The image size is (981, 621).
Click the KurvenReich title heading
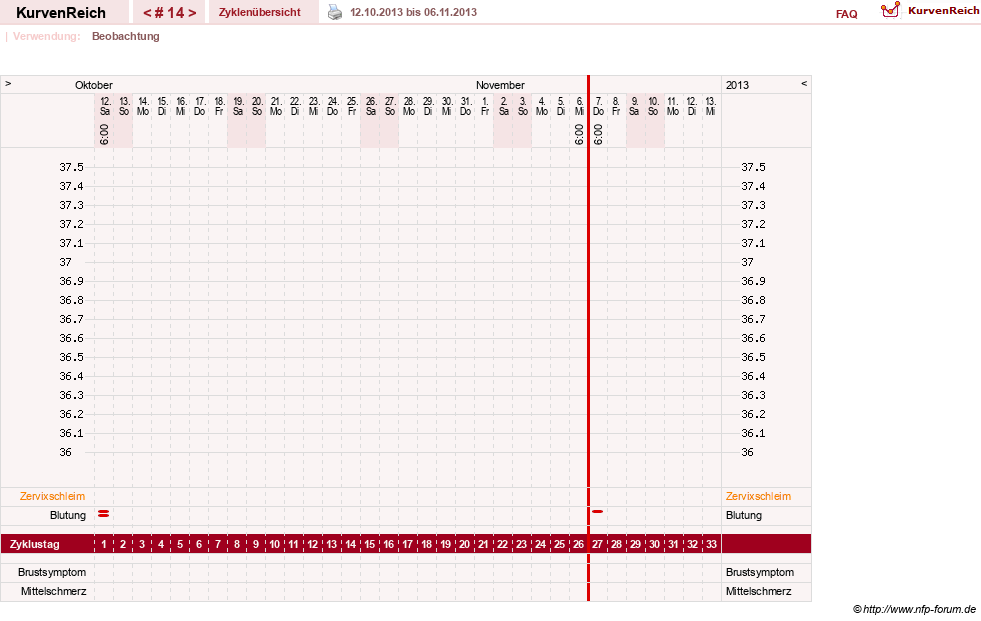tap(61, 13)
